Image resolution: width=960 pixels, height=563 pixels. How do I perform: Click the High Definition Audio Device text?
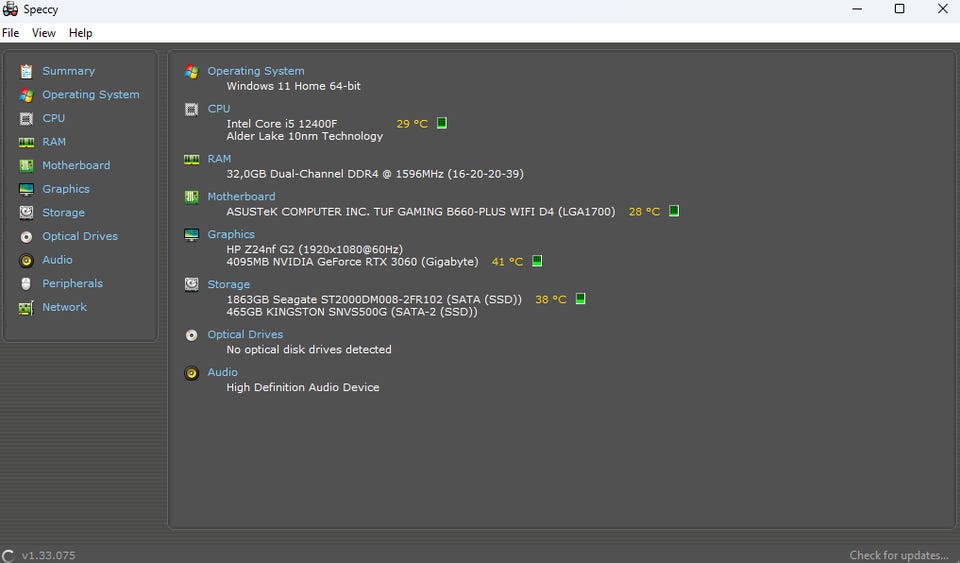302,387
